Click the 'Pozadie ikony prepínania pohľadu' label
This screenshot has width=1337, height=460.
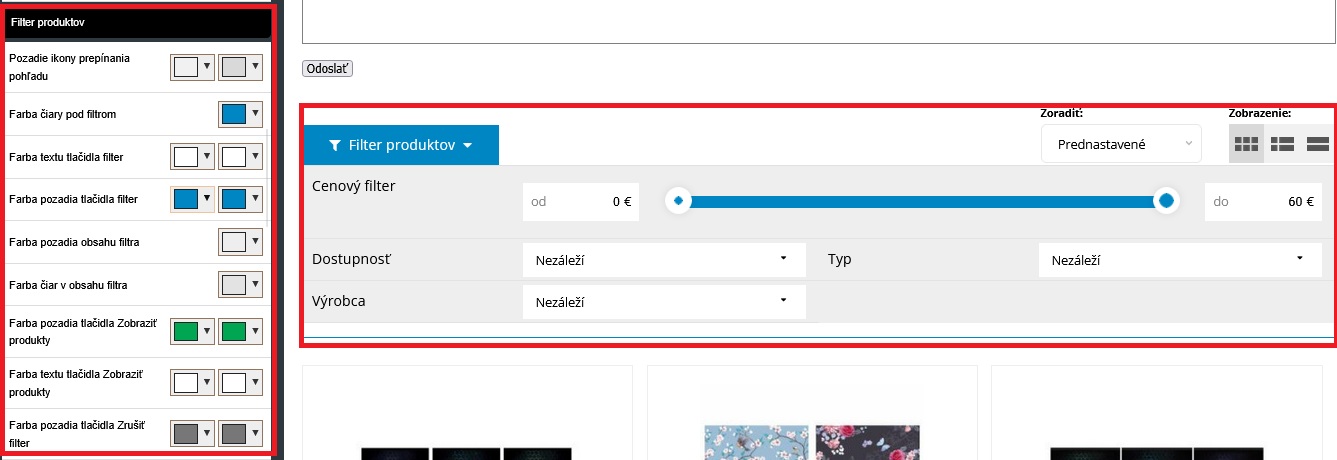[x=69, y=67]
